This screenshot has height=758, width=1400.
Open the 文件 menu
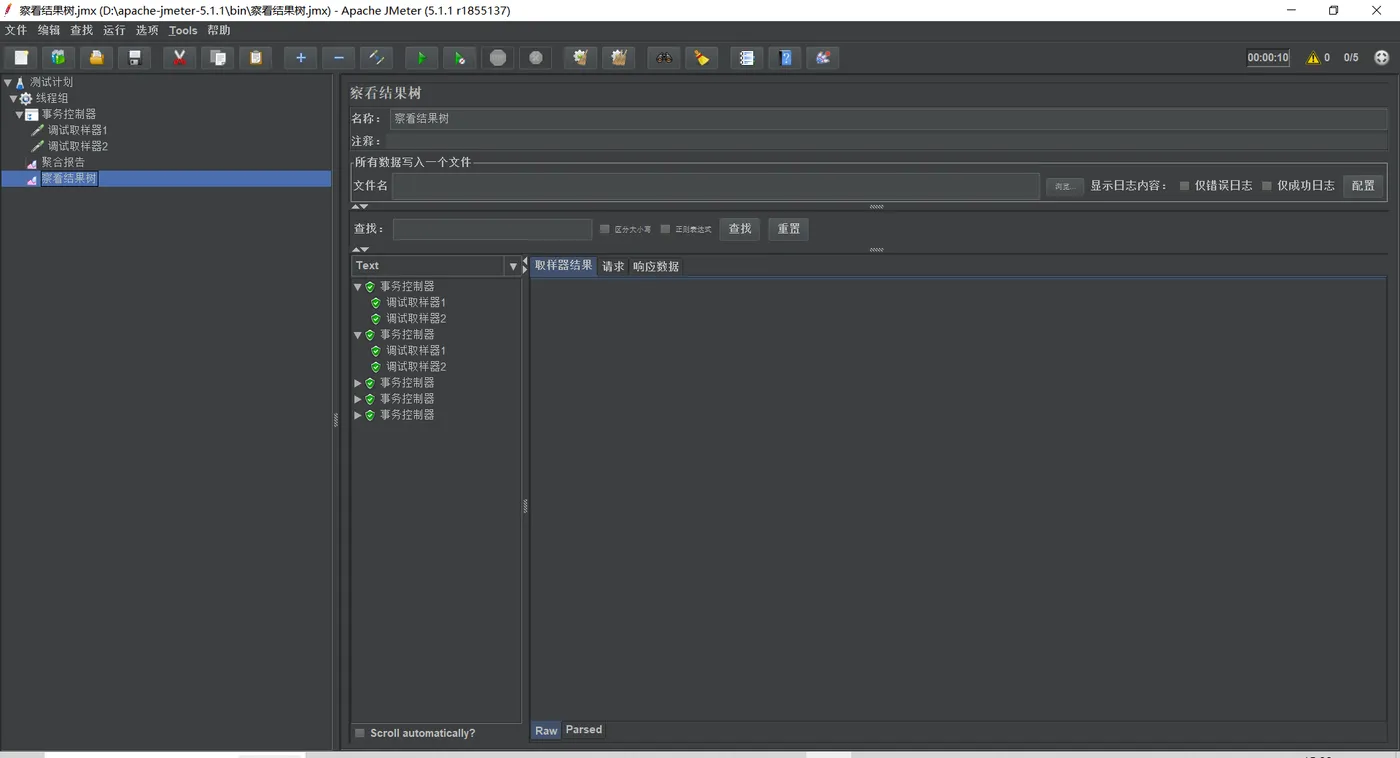(x=16, y=31)
